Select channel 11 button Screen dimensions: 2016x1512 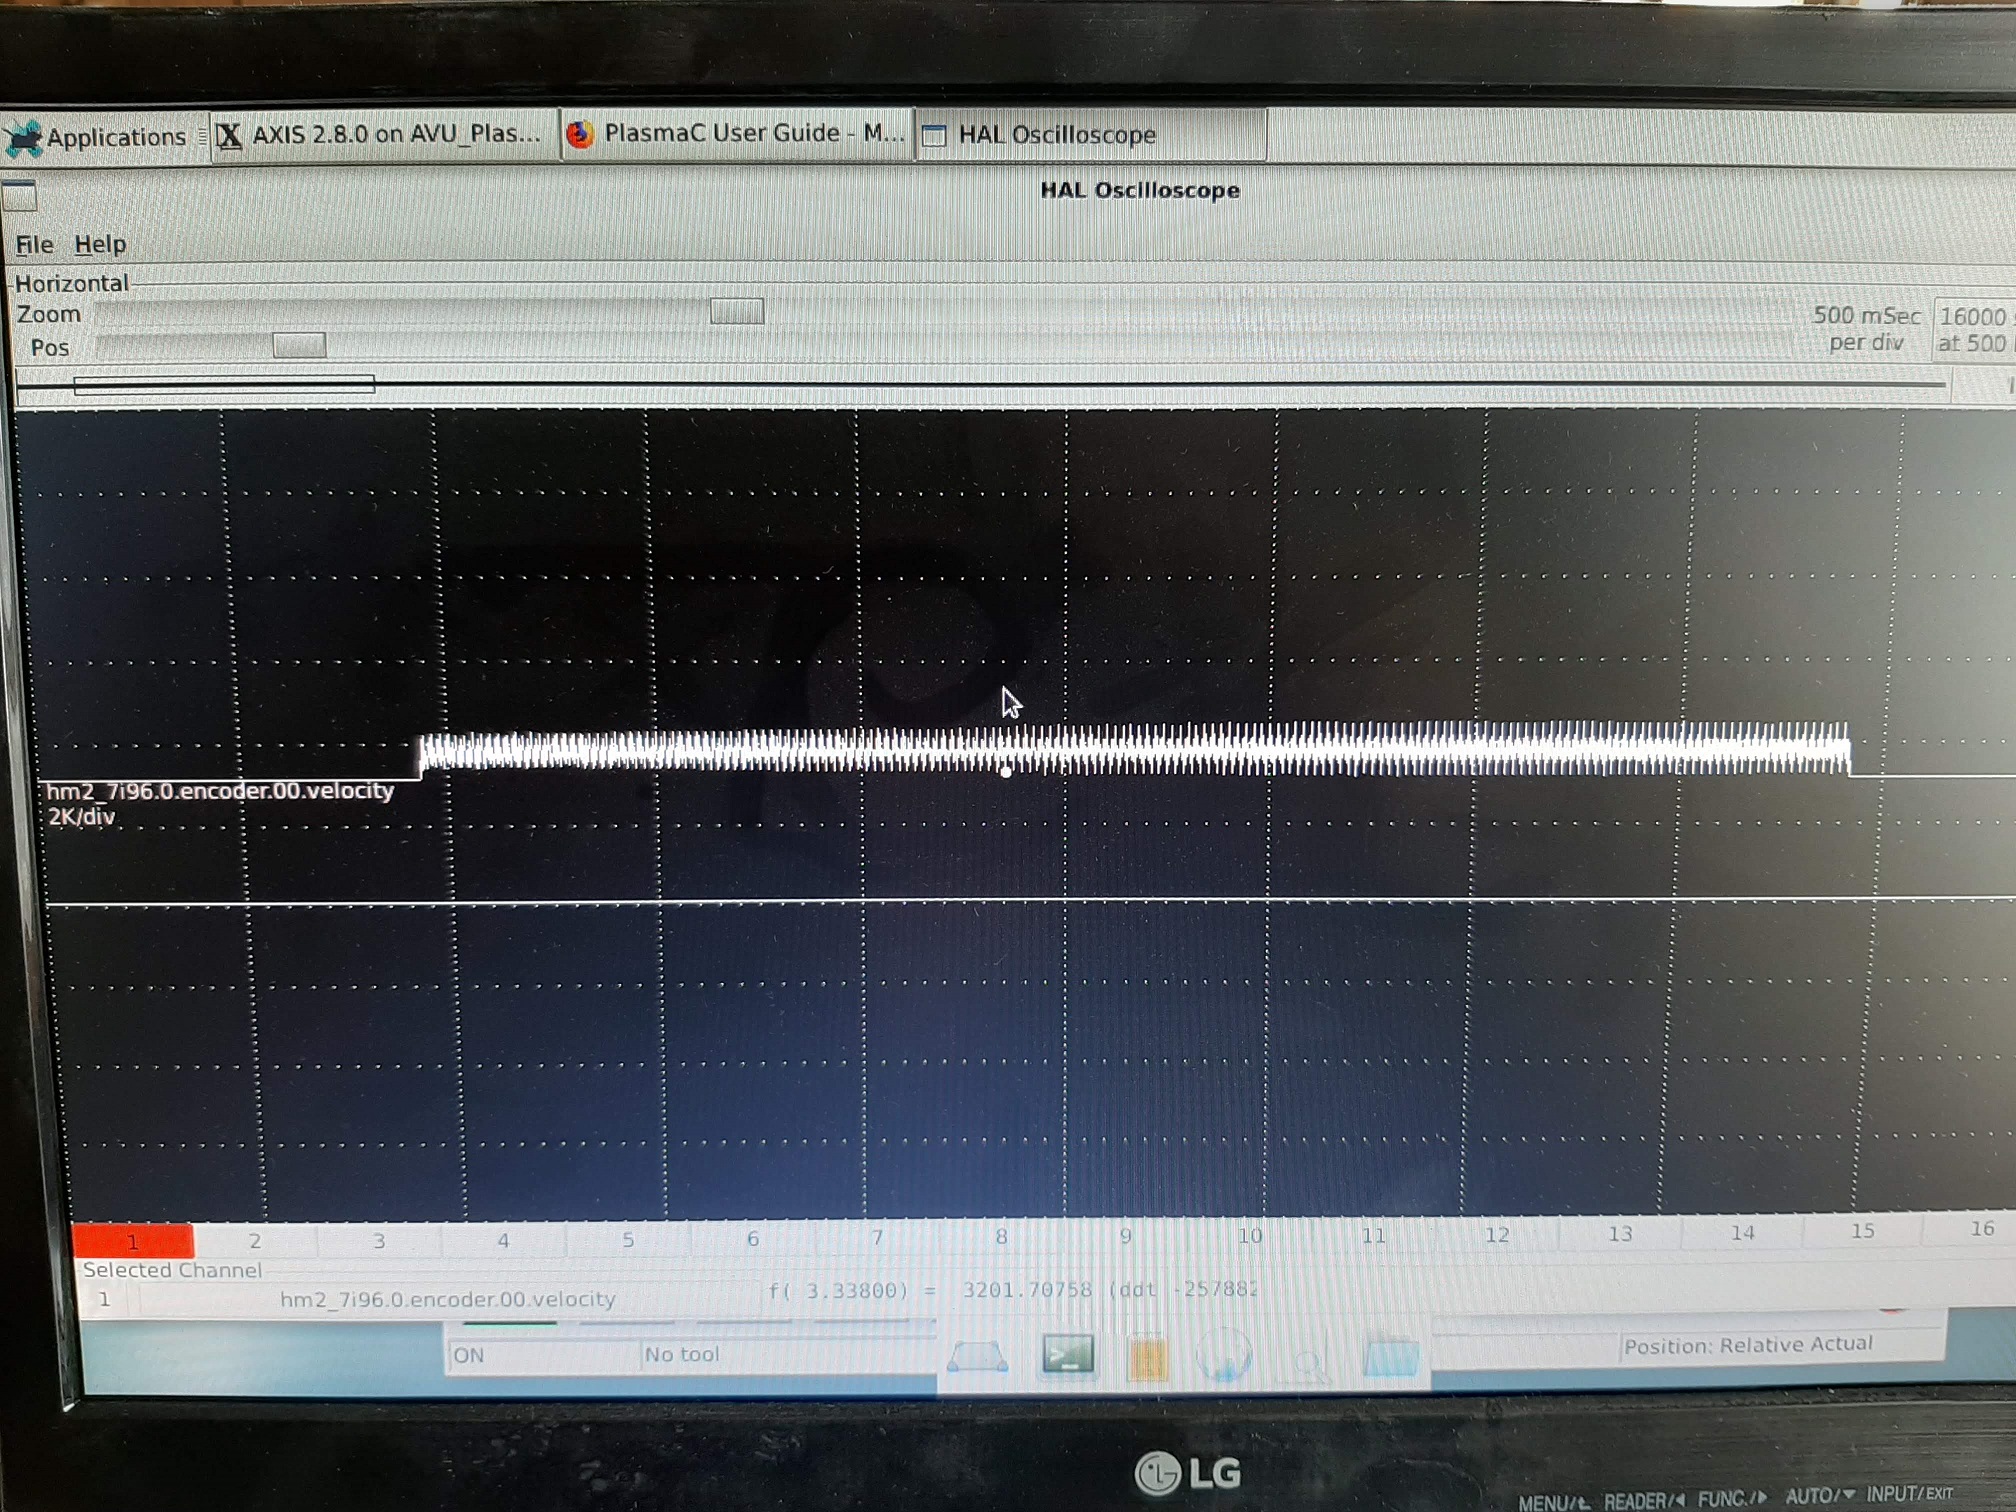1374,1235
